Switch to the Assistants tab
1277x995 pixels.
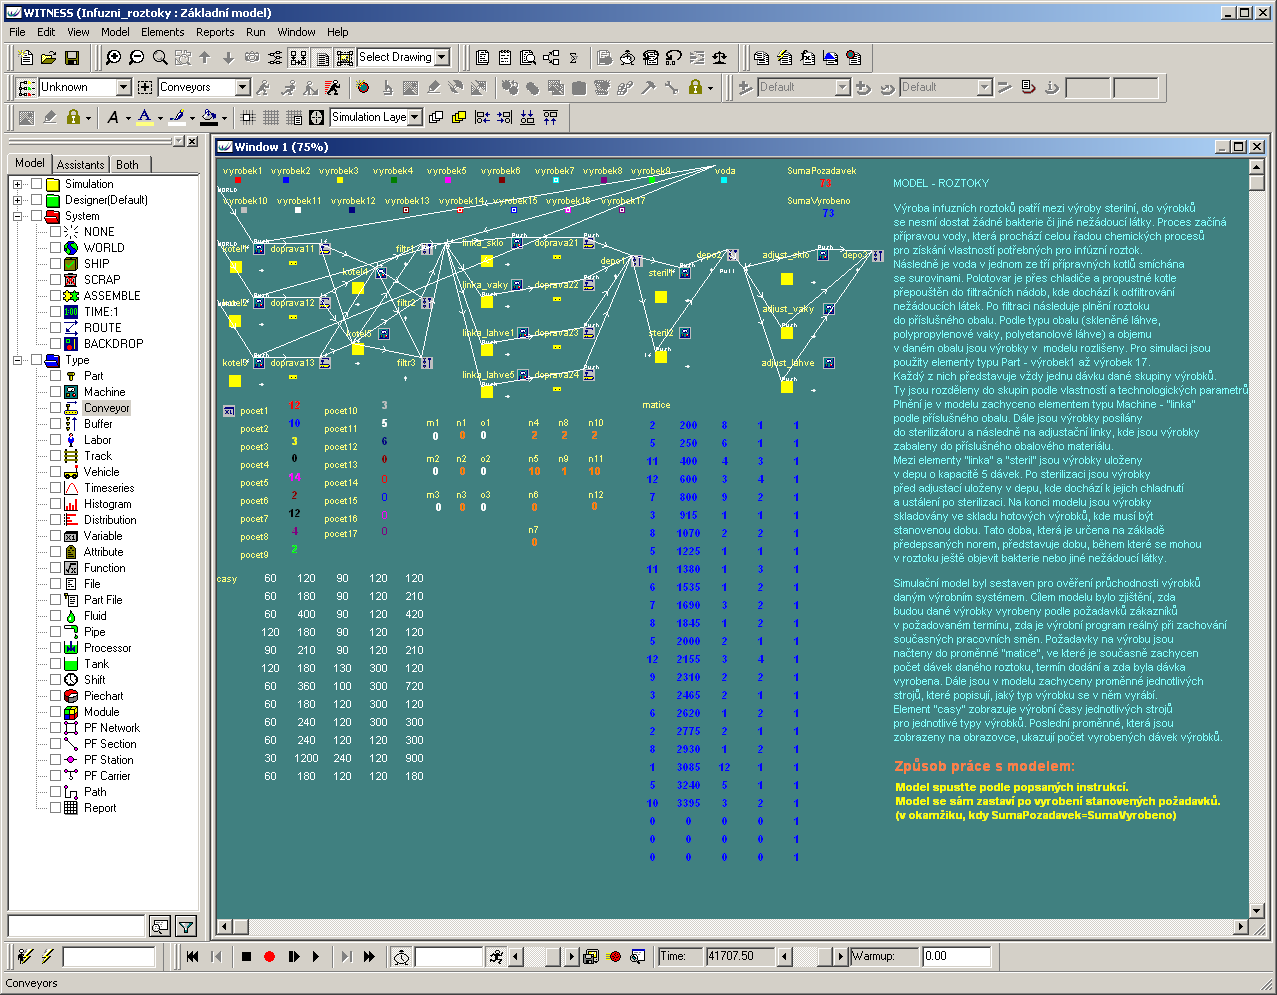80,165
